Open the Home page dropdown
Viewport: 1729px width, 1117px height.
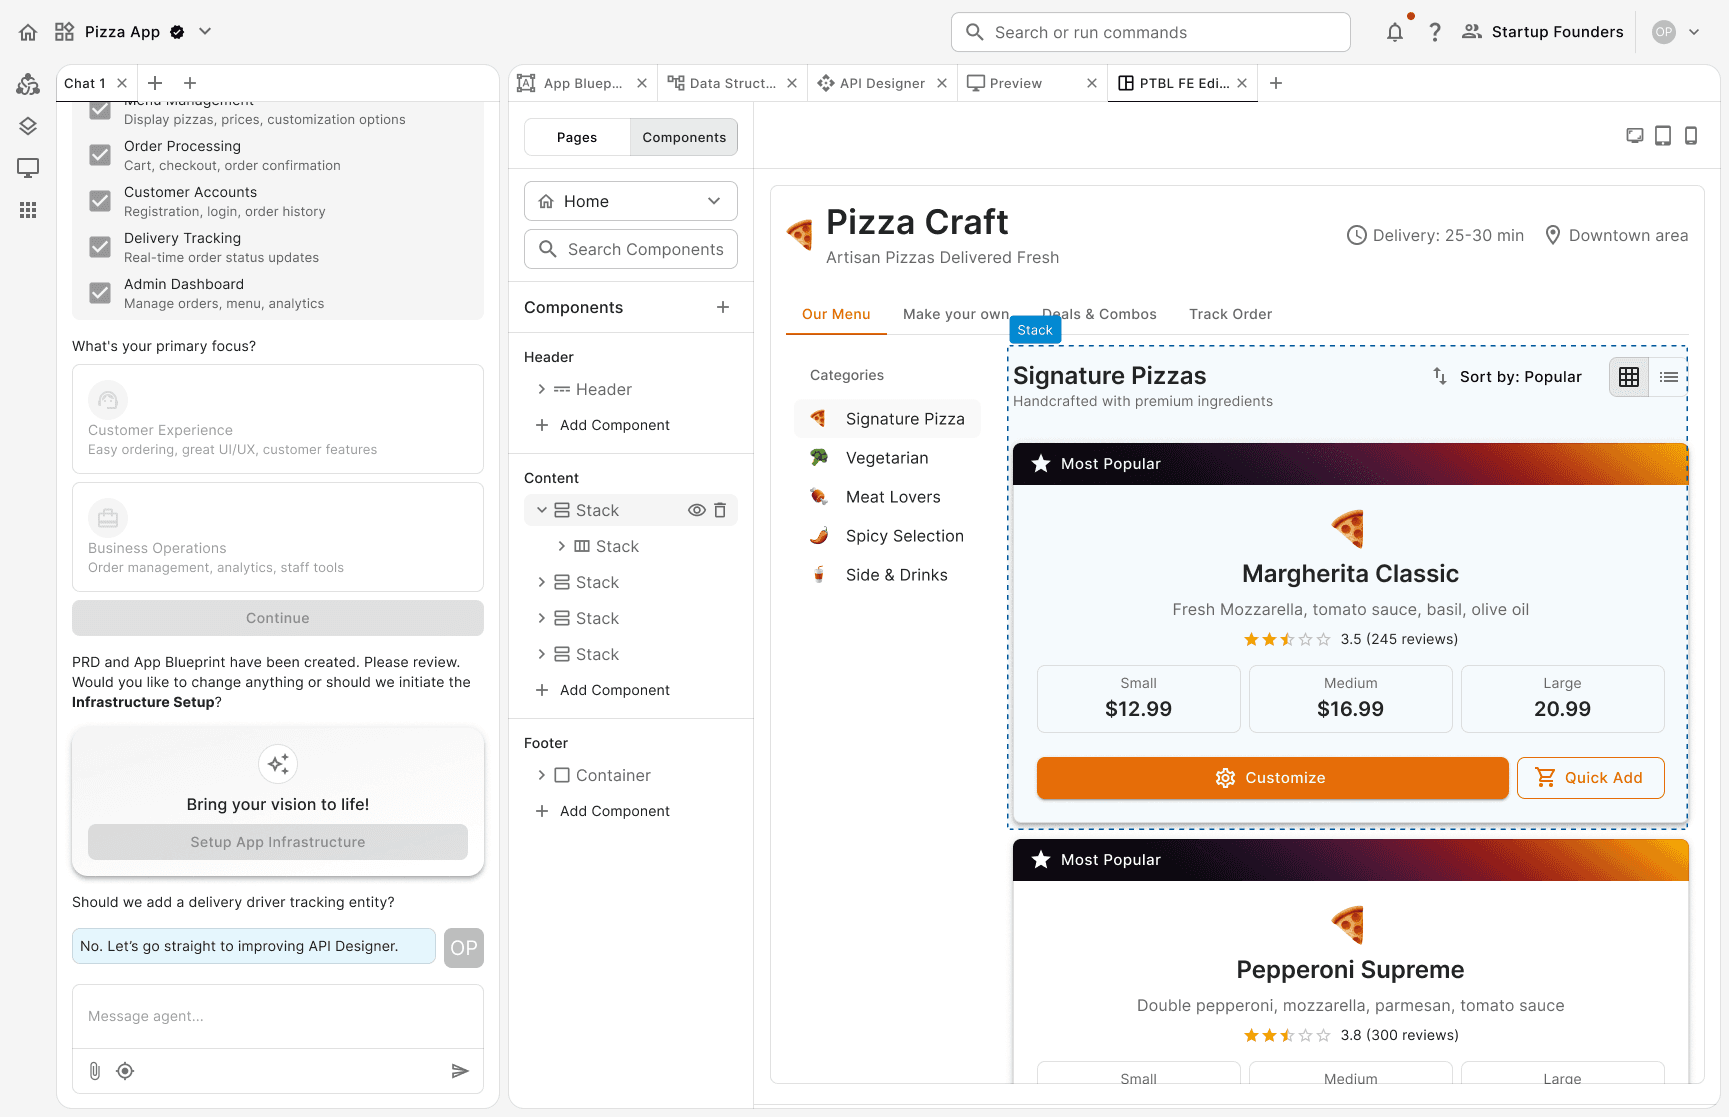click(631, 201)
